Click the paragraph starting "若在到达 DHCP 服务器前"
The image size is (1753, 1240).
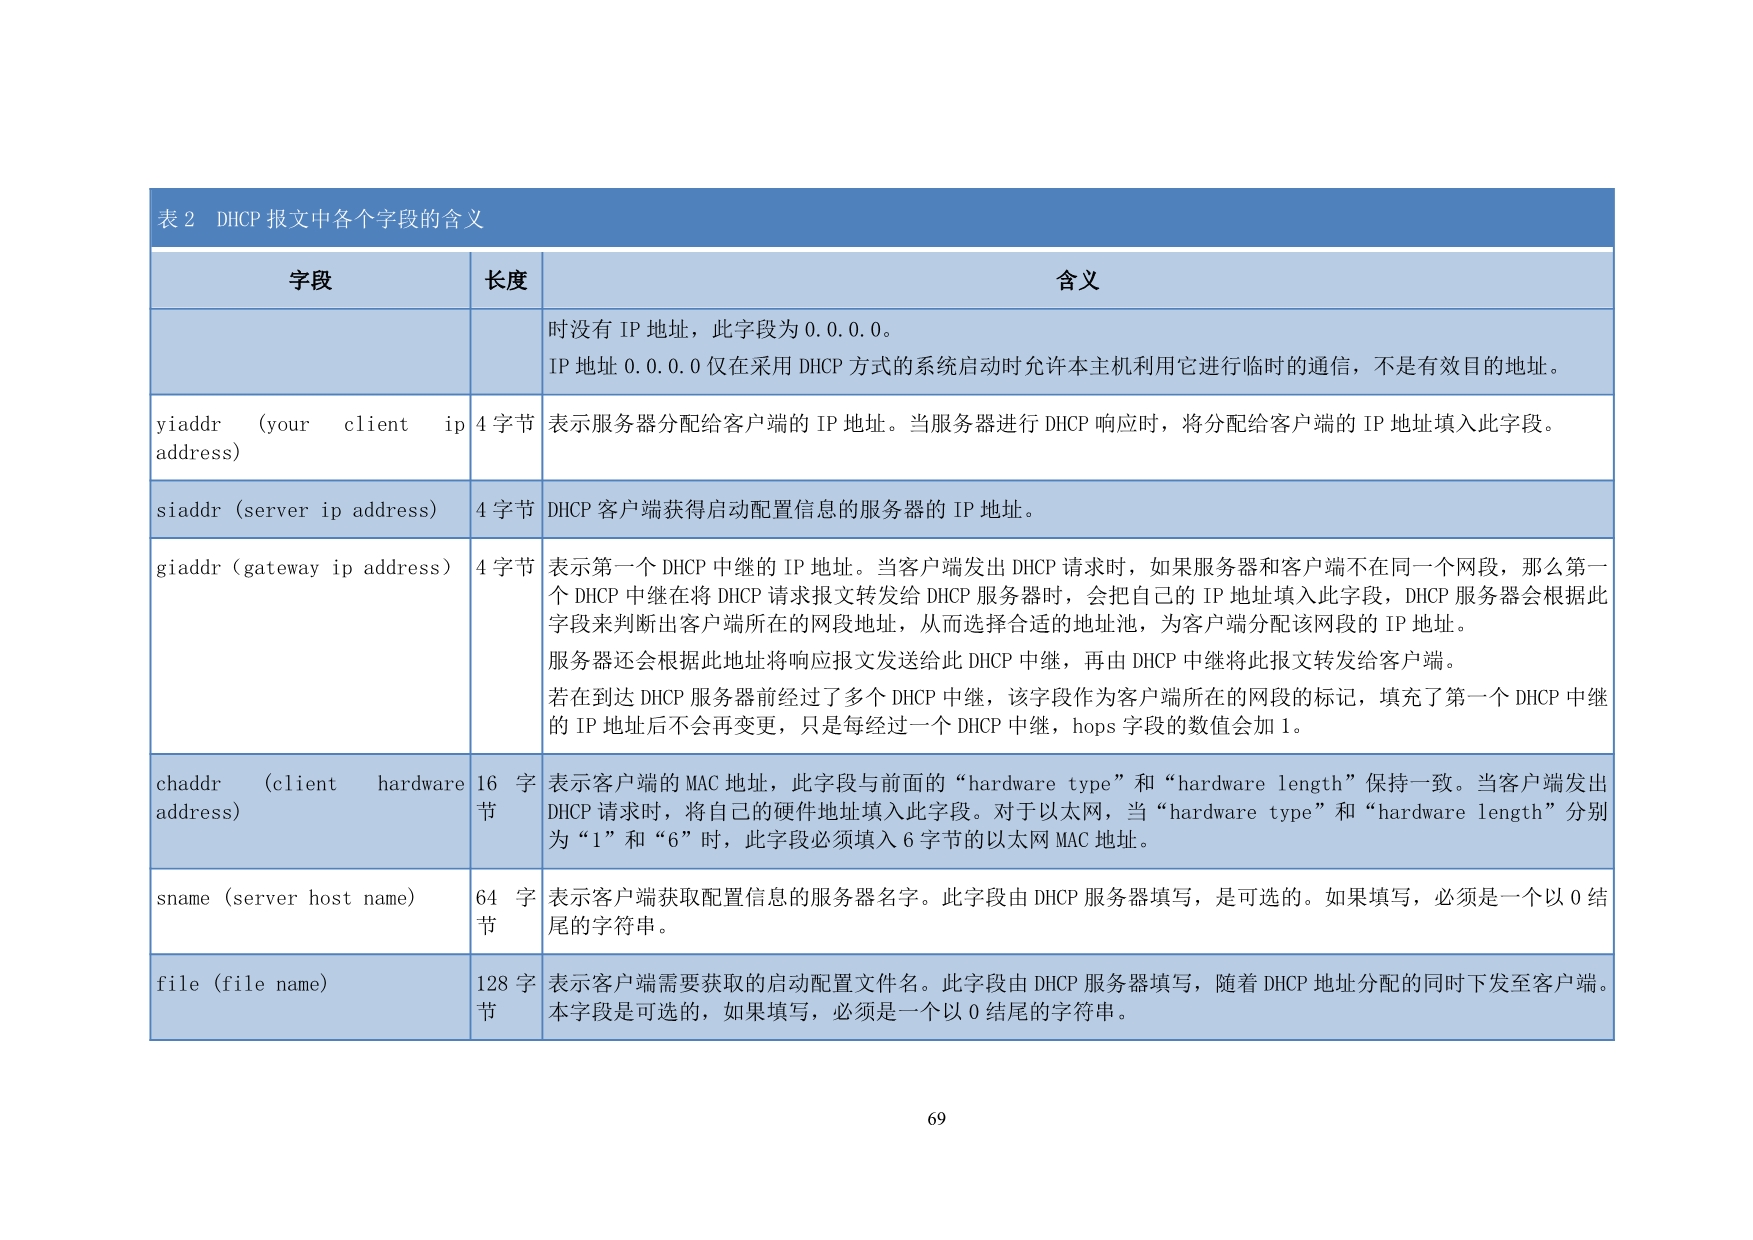coord(1077,711)
